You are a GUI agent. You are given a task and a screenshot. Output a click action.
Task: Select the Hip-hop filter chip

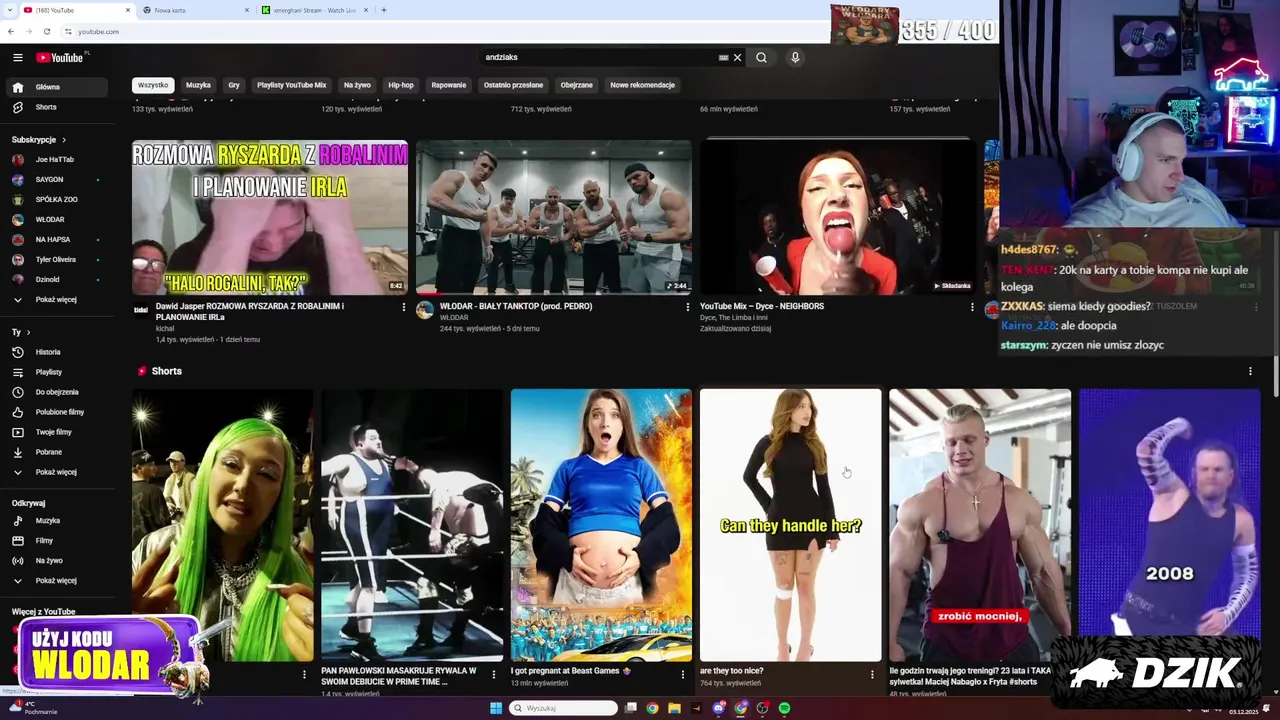click(401, 85)
